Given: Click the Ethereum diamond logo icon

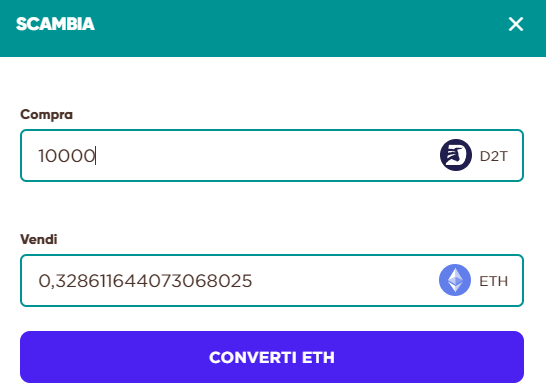Looking at the screenshot, I should tap(455, 280).
